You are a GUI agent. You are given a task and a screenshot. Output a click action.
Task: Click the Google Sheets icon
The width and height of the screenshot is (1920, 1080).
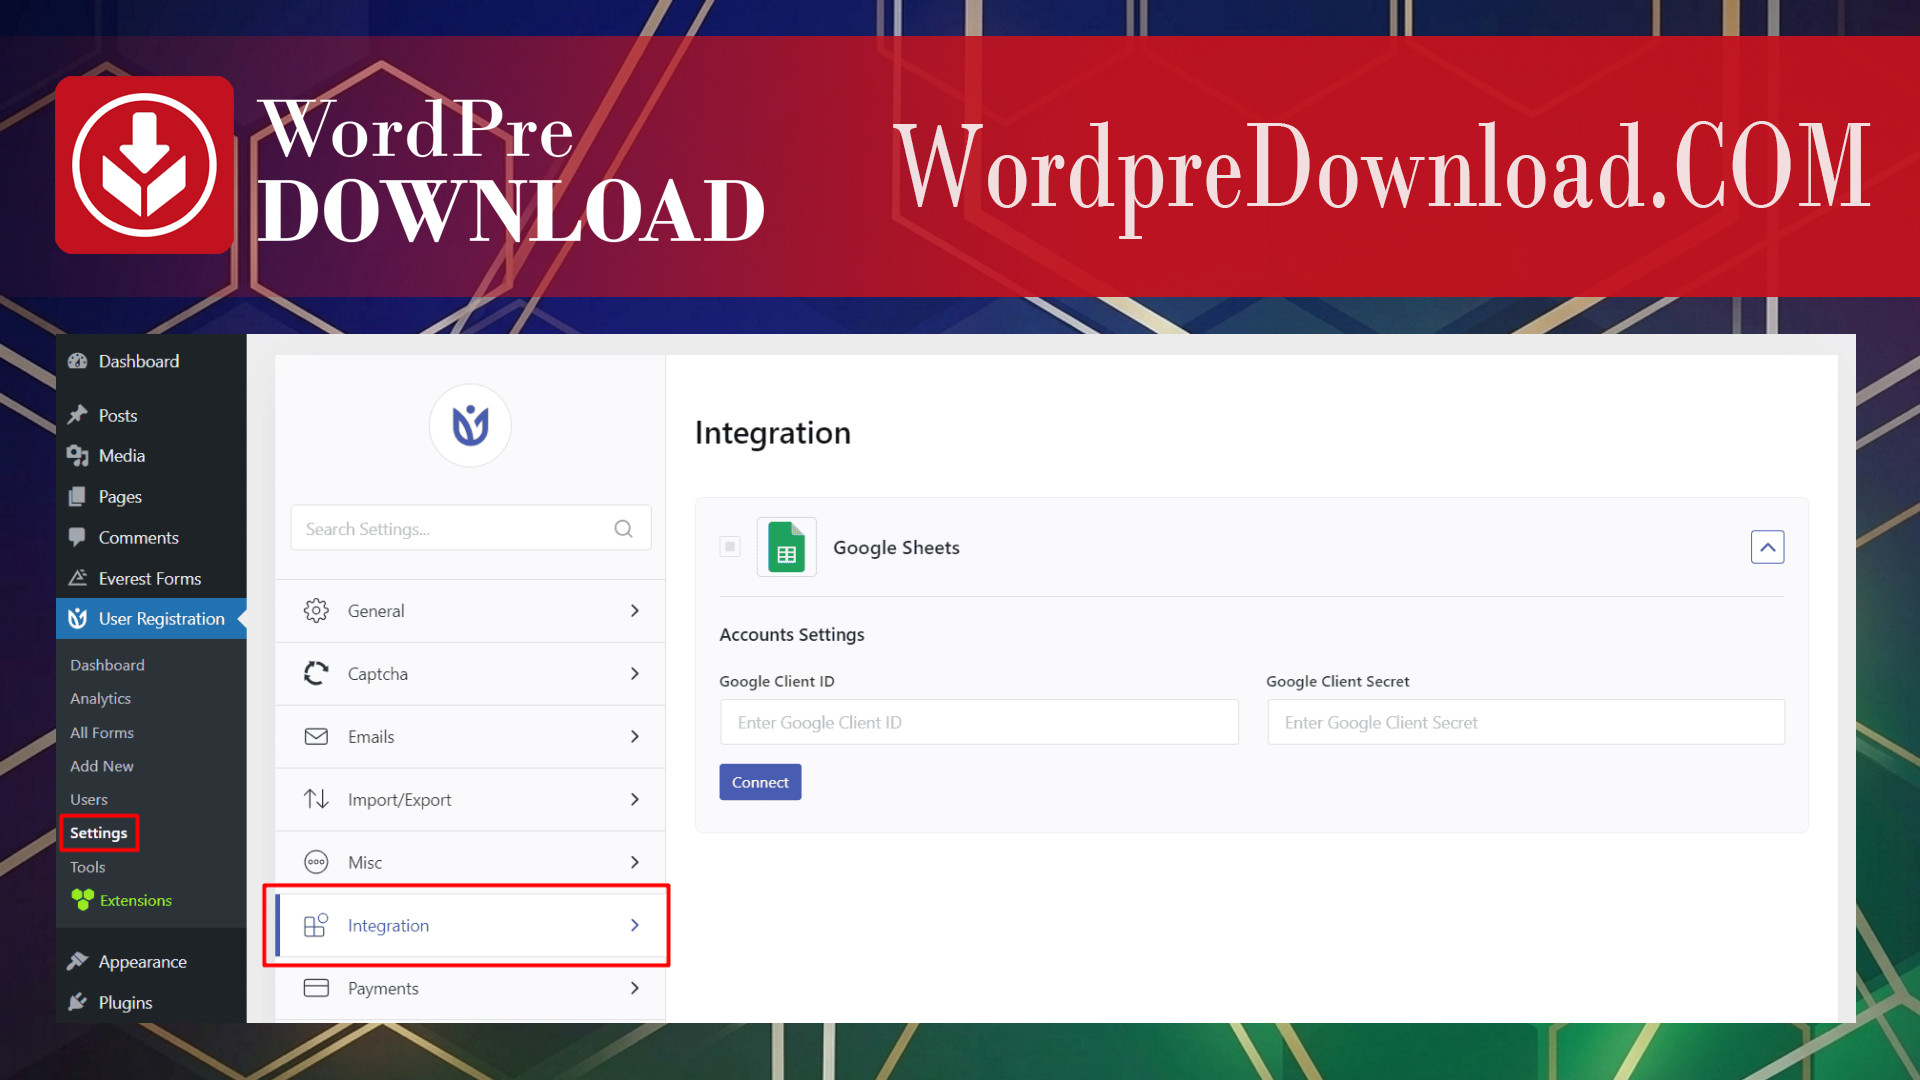point(787,547)
